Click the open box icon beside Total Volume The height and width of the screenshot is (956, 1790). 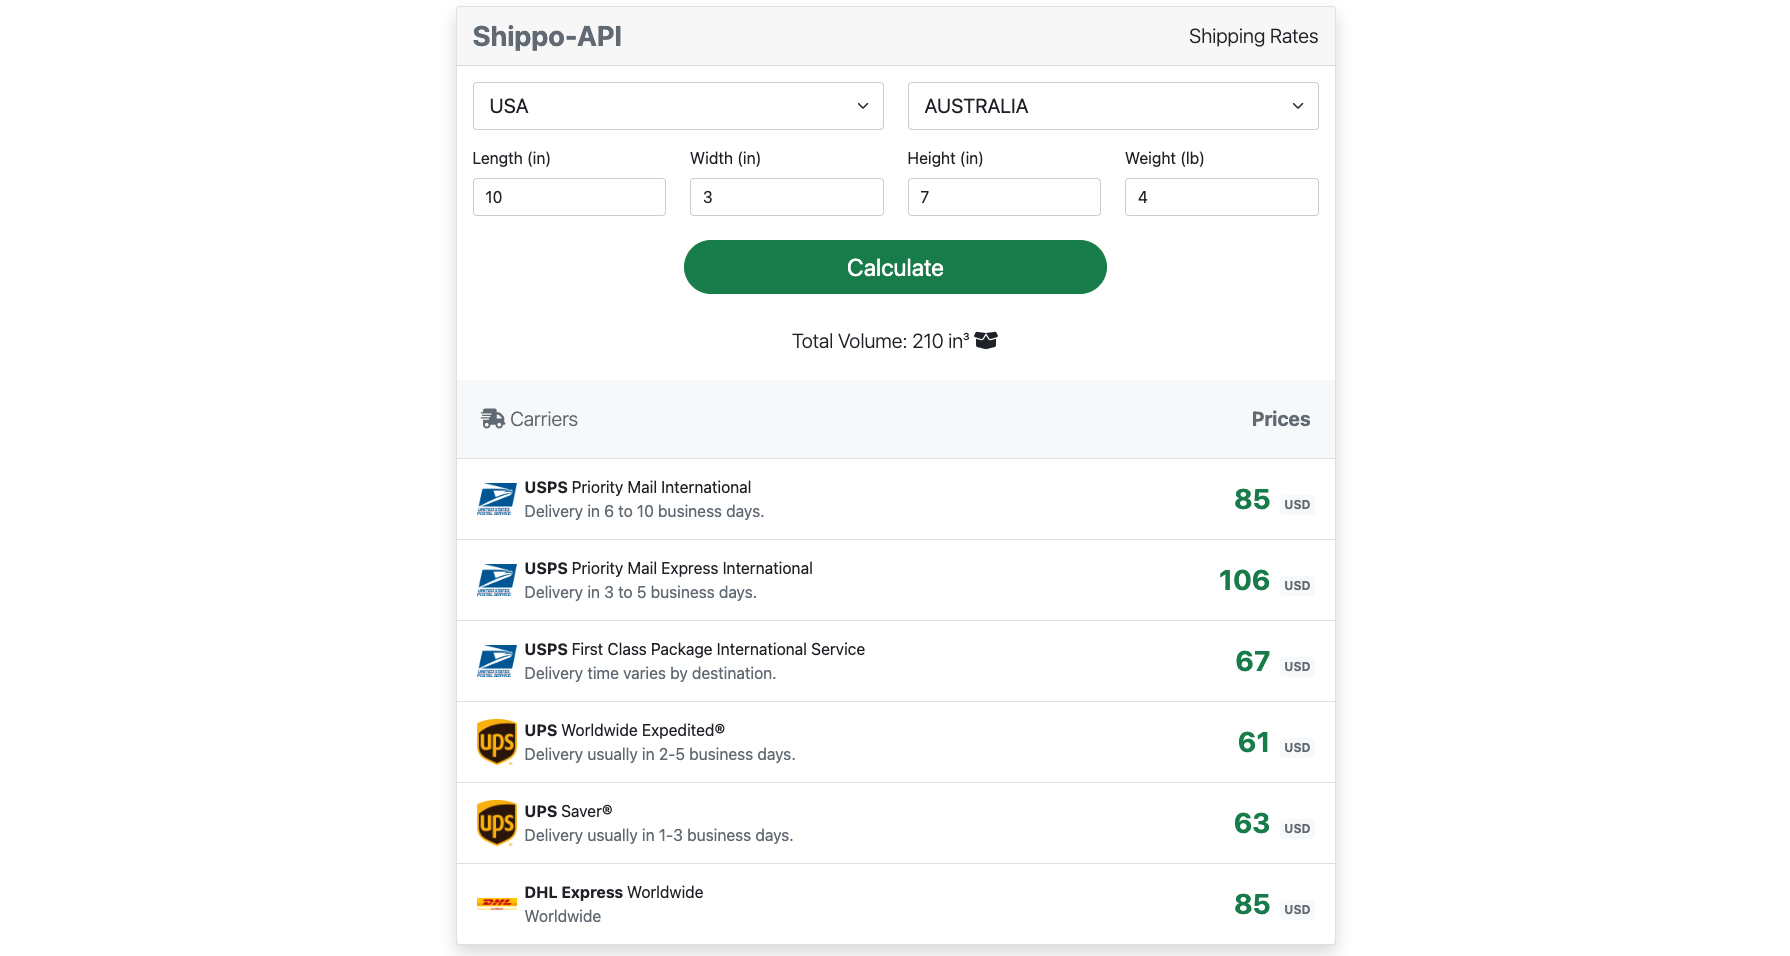pyautogui.click(x=986, y=341)
